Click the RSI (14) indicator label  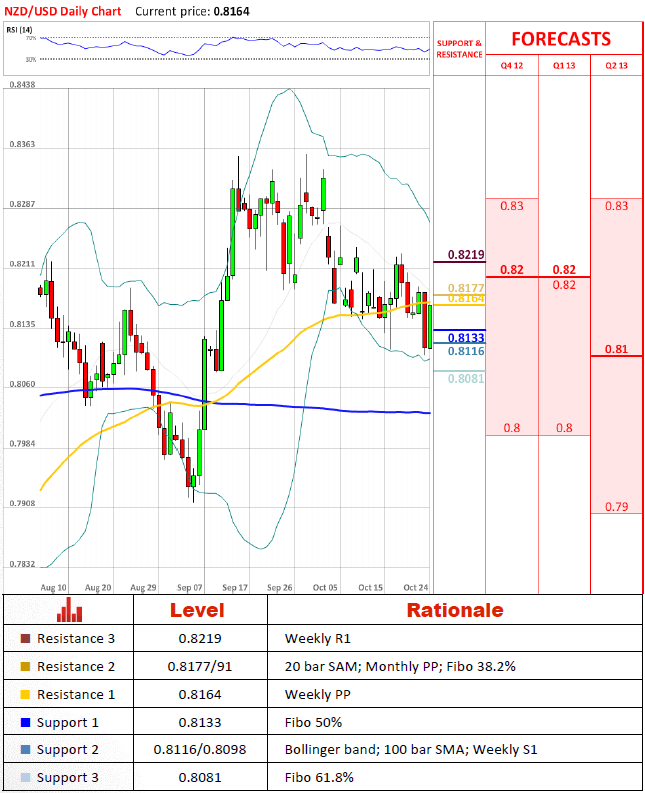click(19, 30)
